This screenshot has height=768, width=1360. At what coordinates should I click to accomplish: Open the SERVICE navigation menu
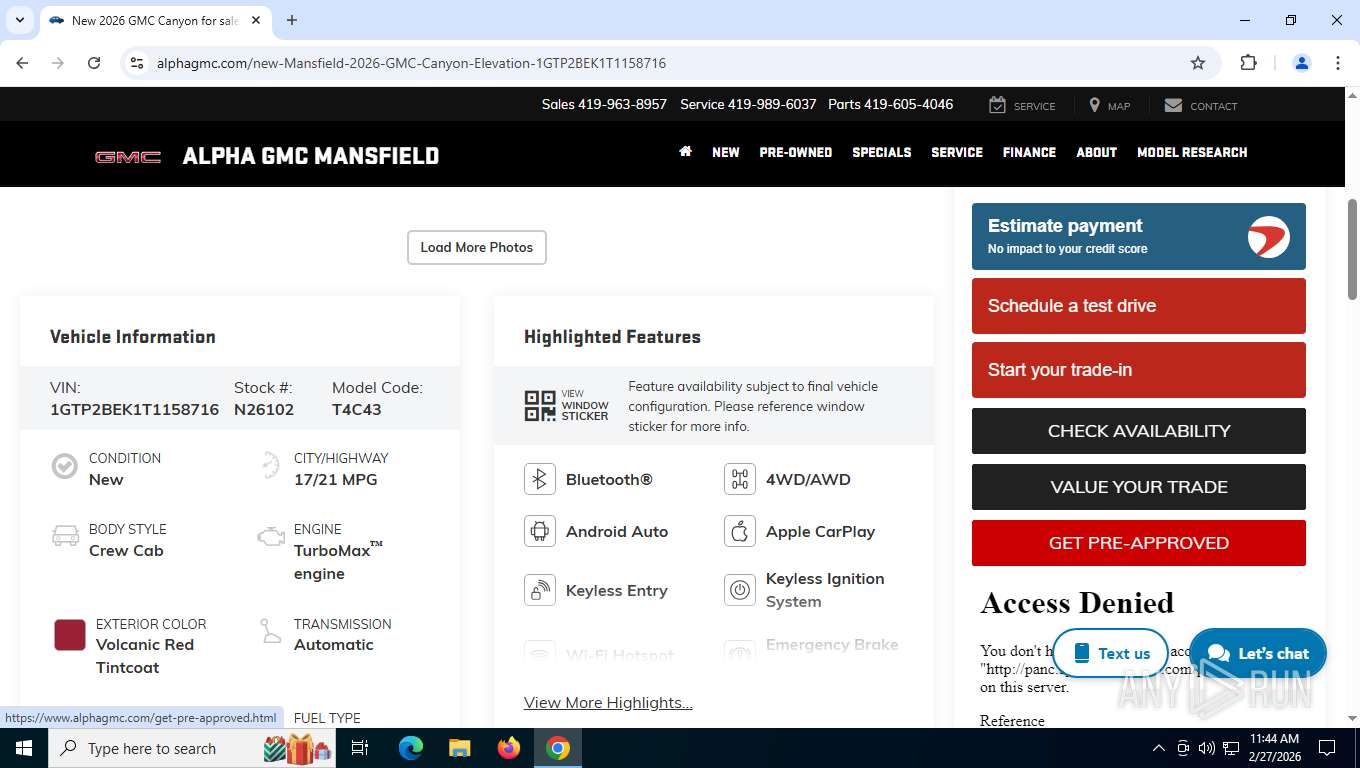click(x=957, y=152)
